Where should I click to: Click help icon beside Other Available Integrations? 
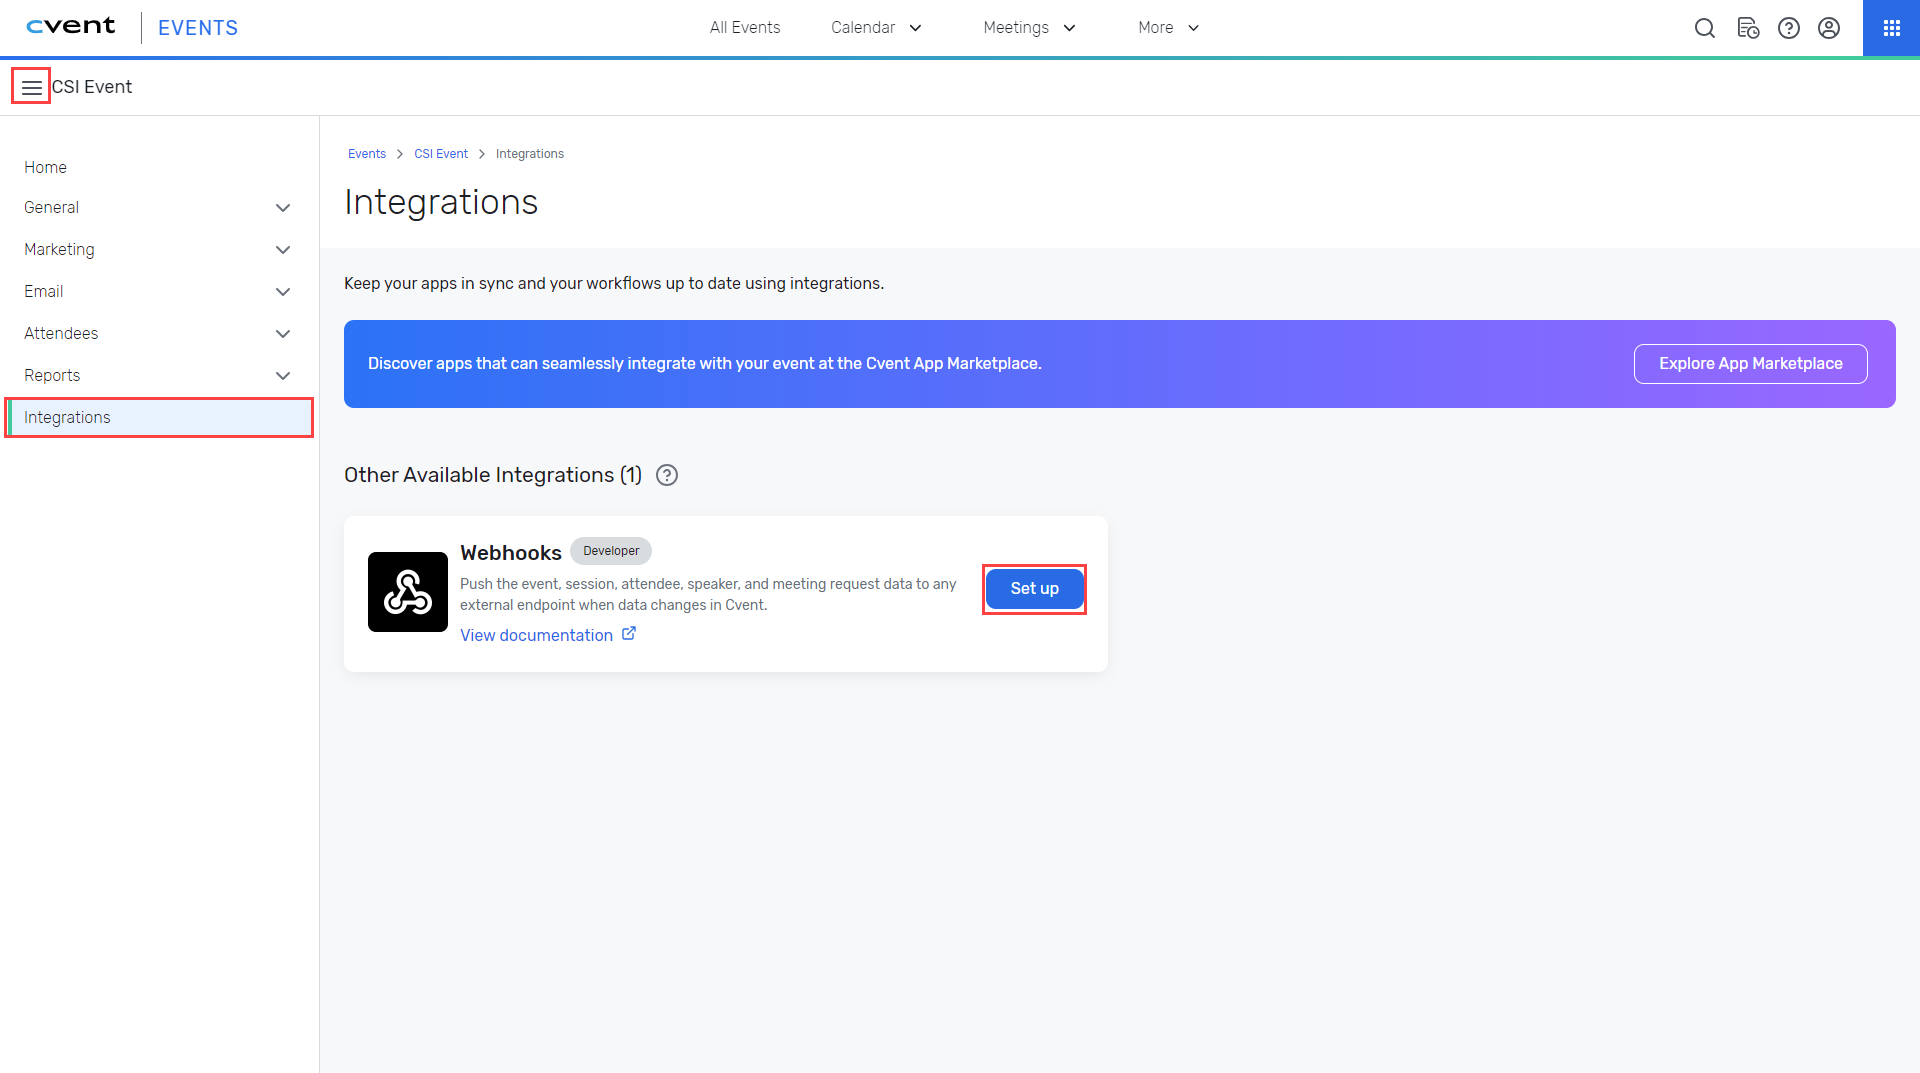tap(667, 475)
